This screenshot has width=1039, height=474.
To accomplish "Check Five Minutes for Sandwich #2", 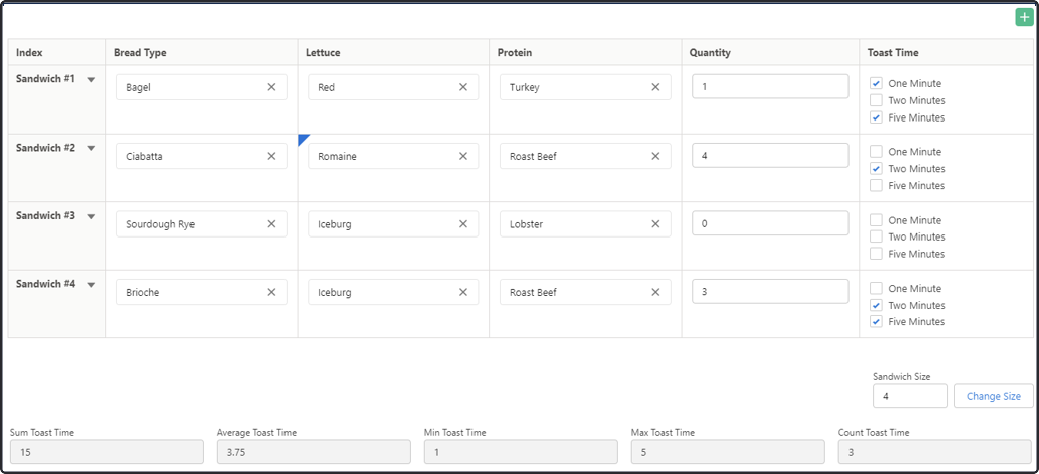I will click(x=876, y=186).
